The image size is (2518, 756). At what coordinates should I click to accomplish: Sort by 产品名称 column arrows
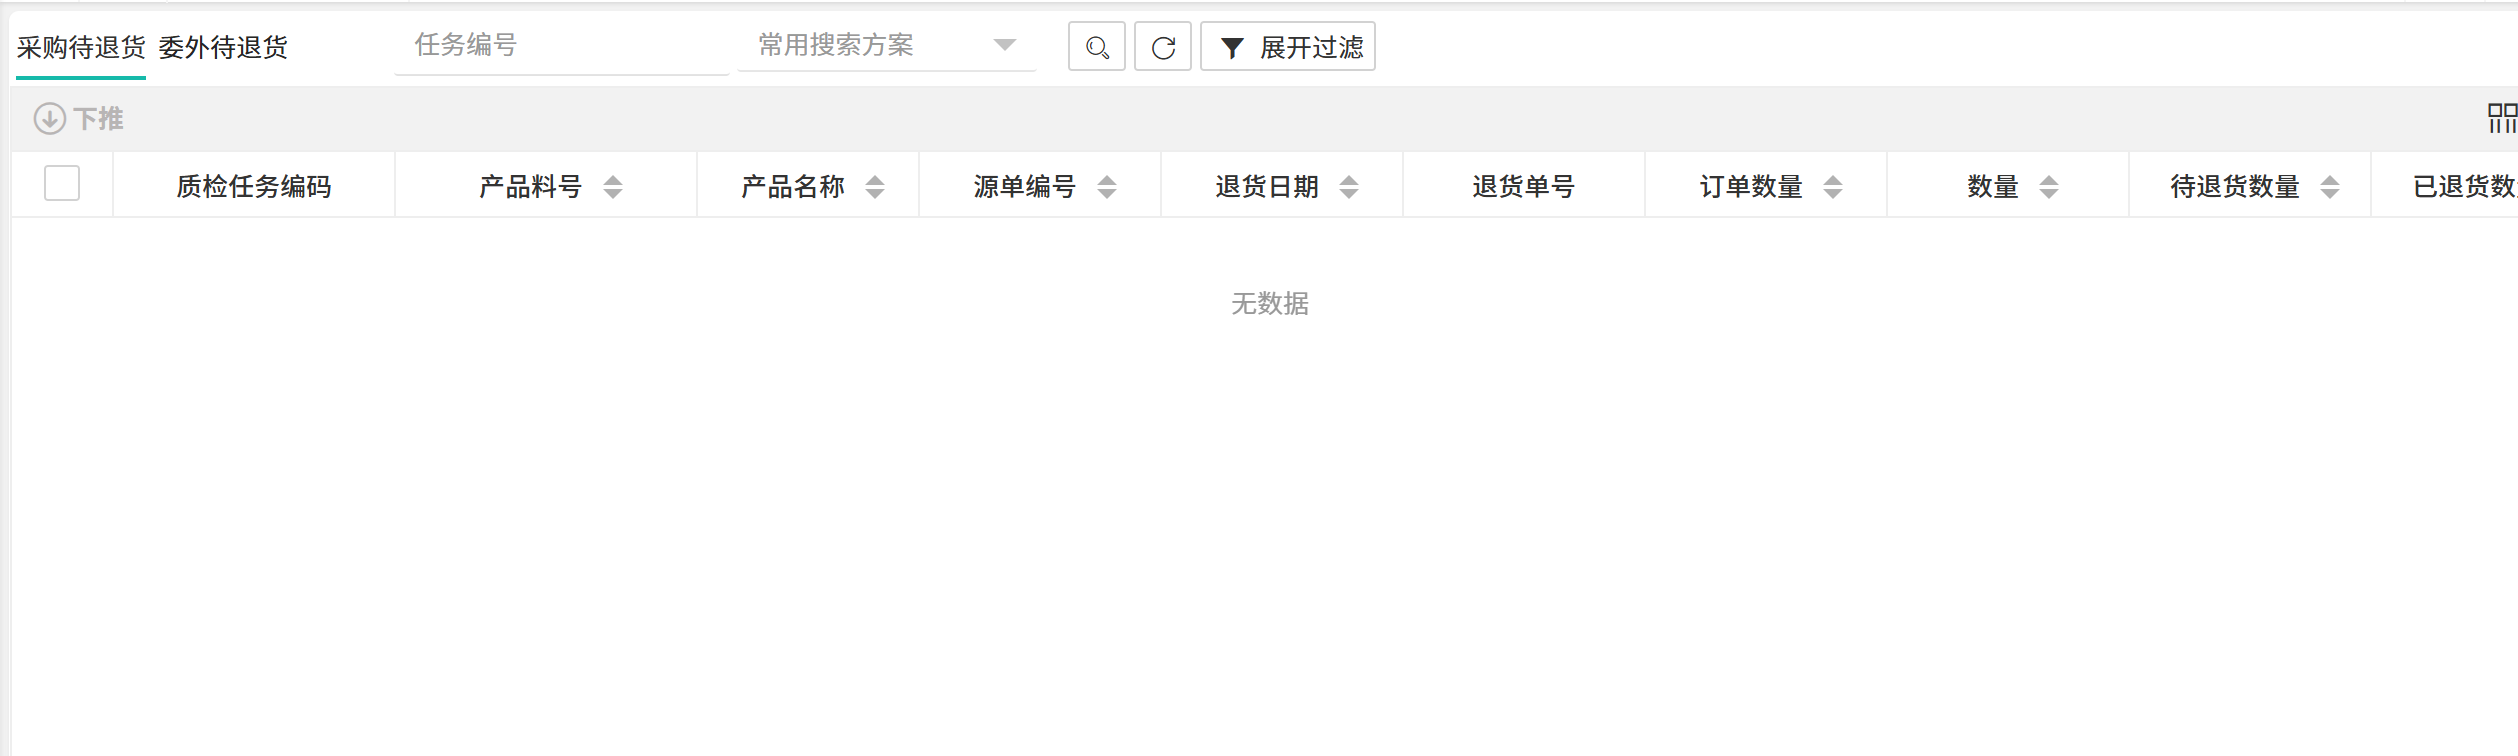pos(875,187)
